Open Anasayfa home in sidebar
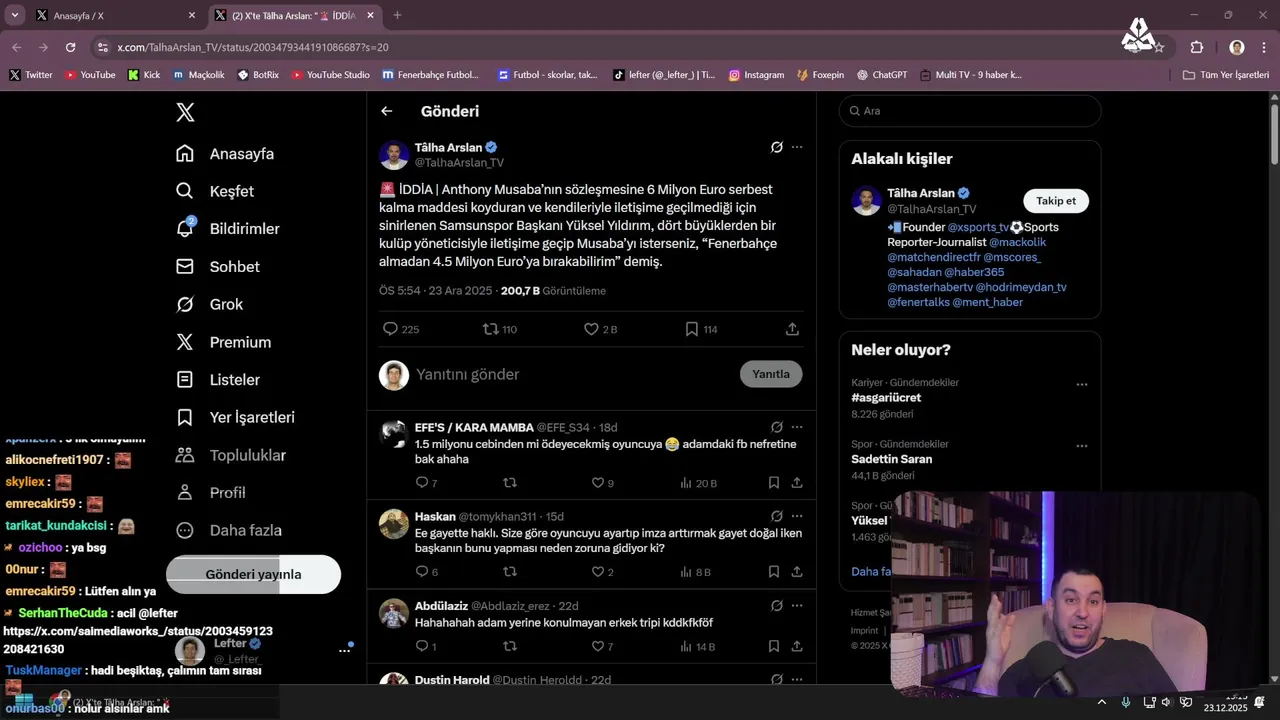Screen dimensions: 1280x720 (x=225, y=154)
